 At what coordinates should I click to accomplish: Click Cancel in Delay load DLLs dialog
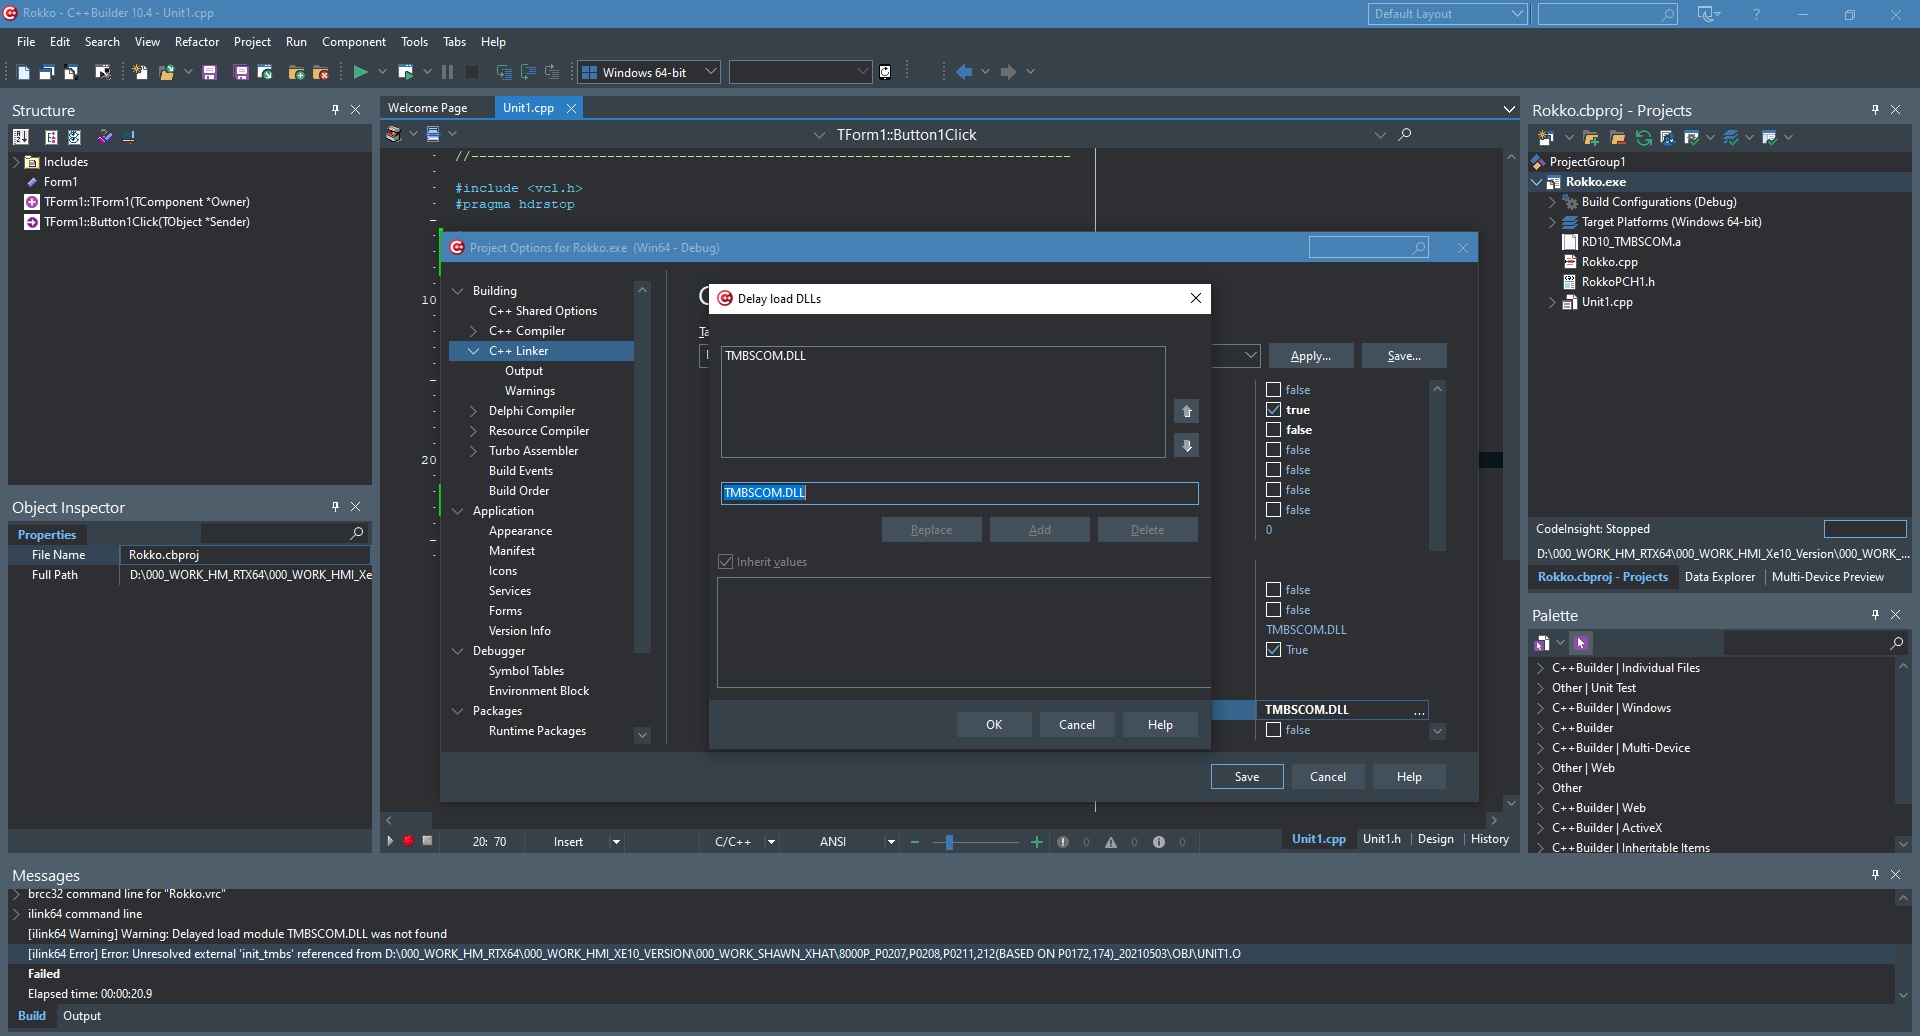[1077, 725]
